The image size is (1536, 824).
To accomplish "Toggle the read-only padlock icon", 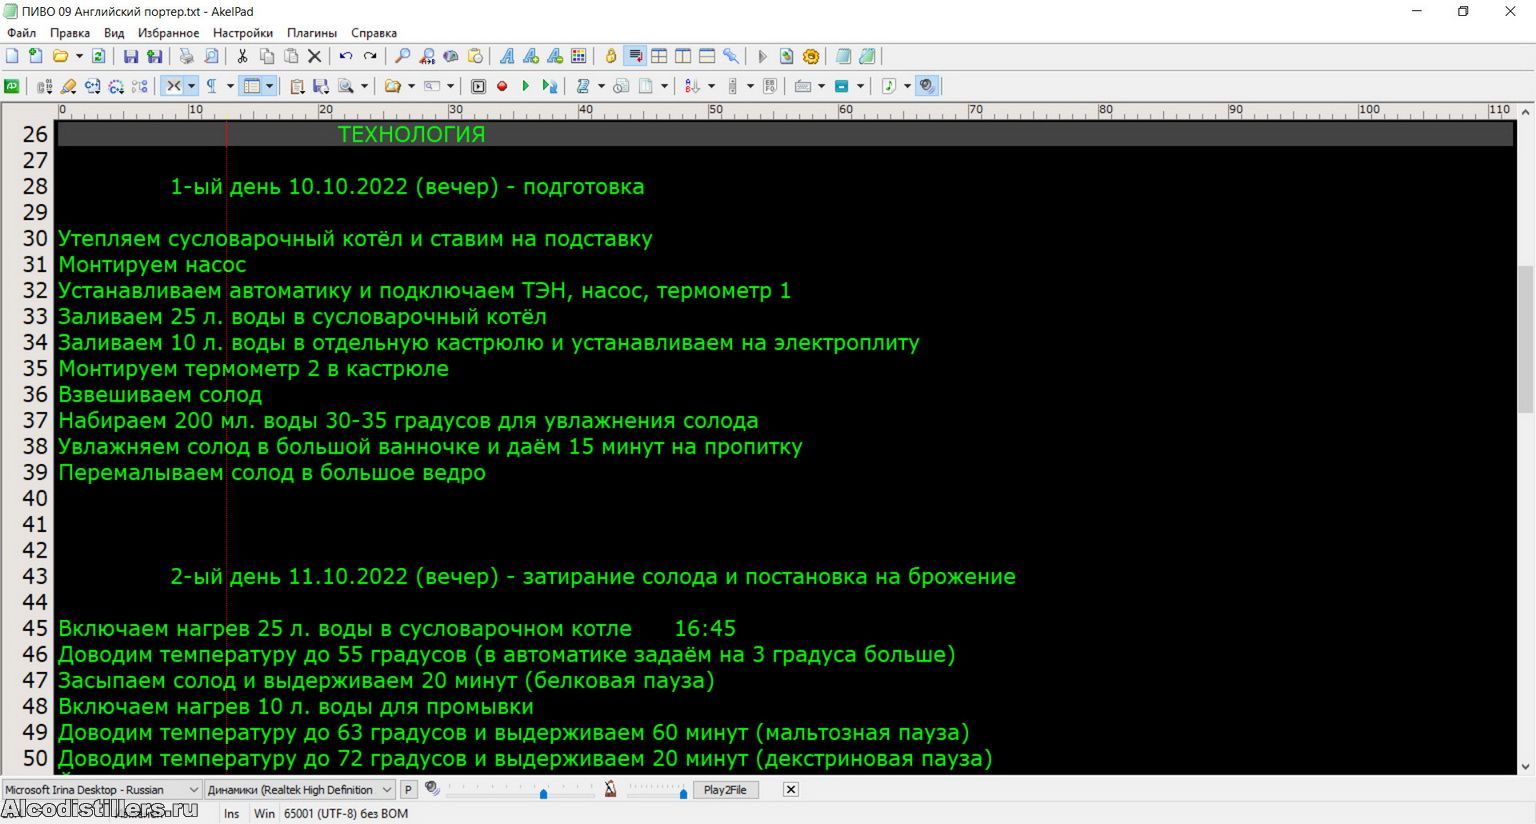I will click(611, 57).
